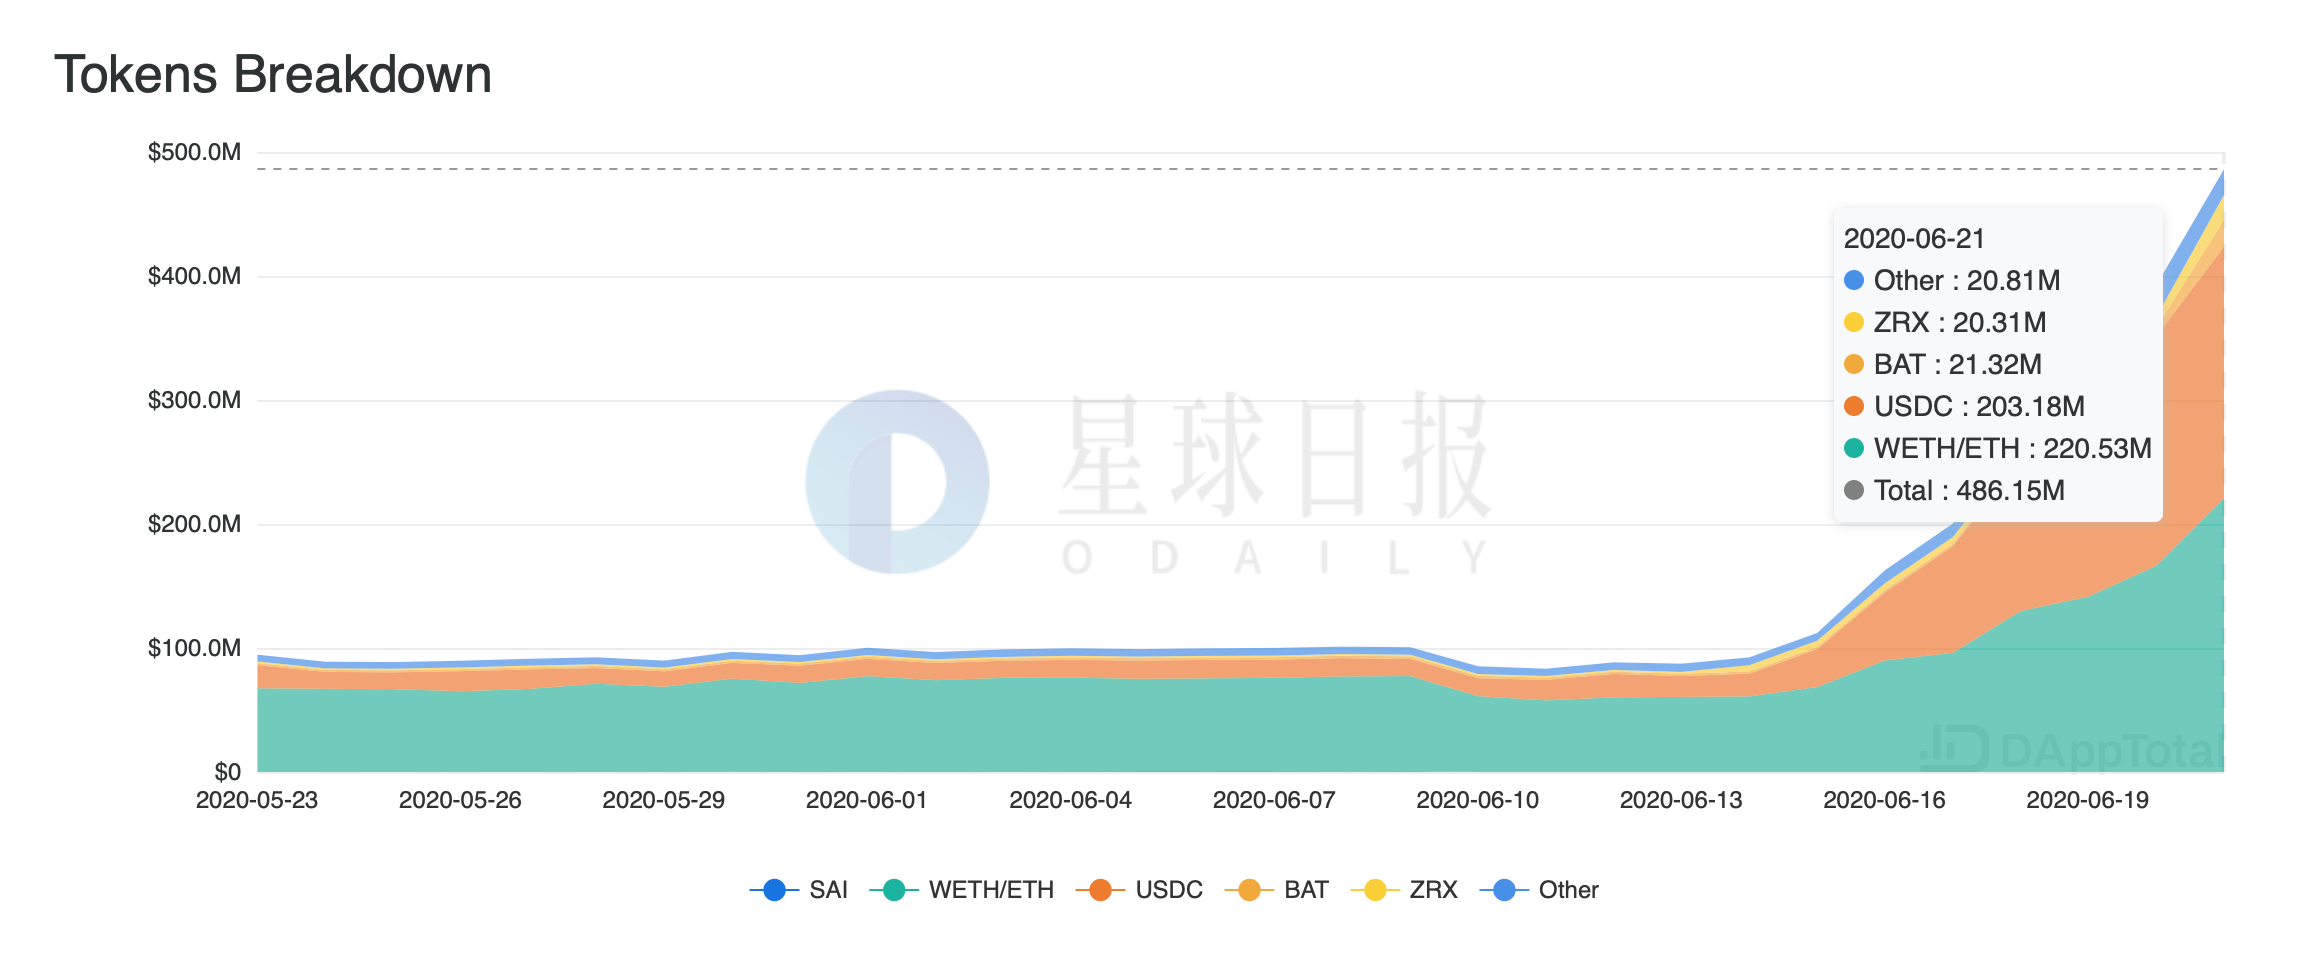Click the tooltip row ZRX : 20.31M
This screenshot has width=2298, height=964.
point(1945,323)
